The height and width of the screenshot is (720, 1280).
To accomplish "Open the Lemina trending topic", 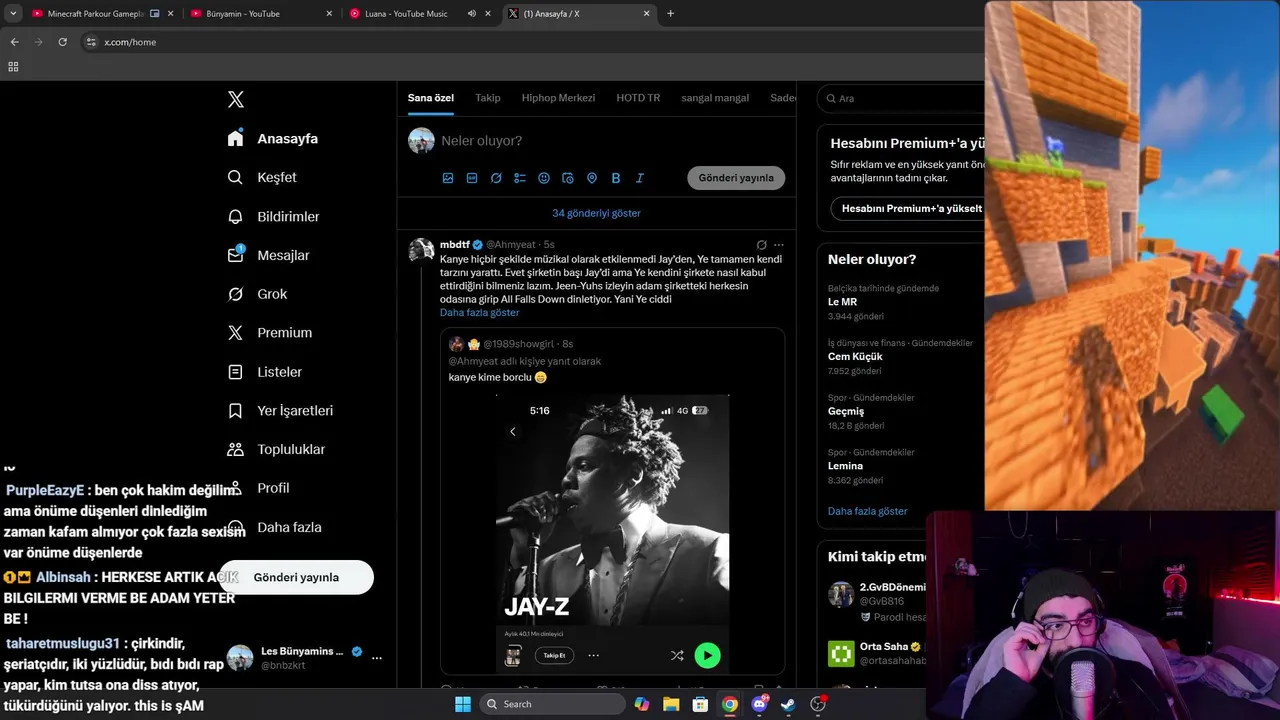I will point(845,466).
